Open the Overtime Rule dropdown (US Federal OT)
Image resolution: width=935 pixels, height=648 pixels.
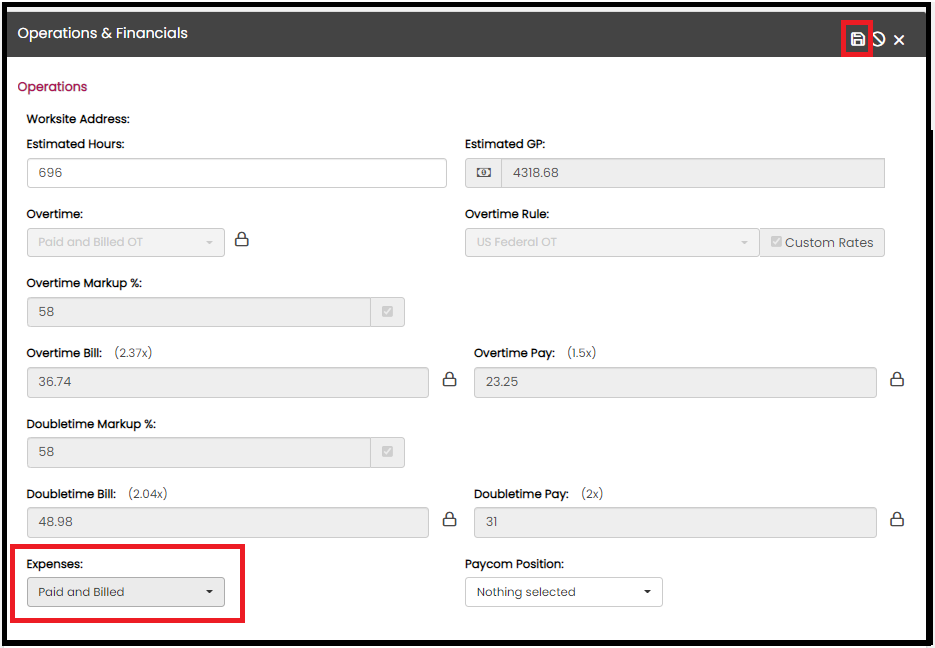612,243
